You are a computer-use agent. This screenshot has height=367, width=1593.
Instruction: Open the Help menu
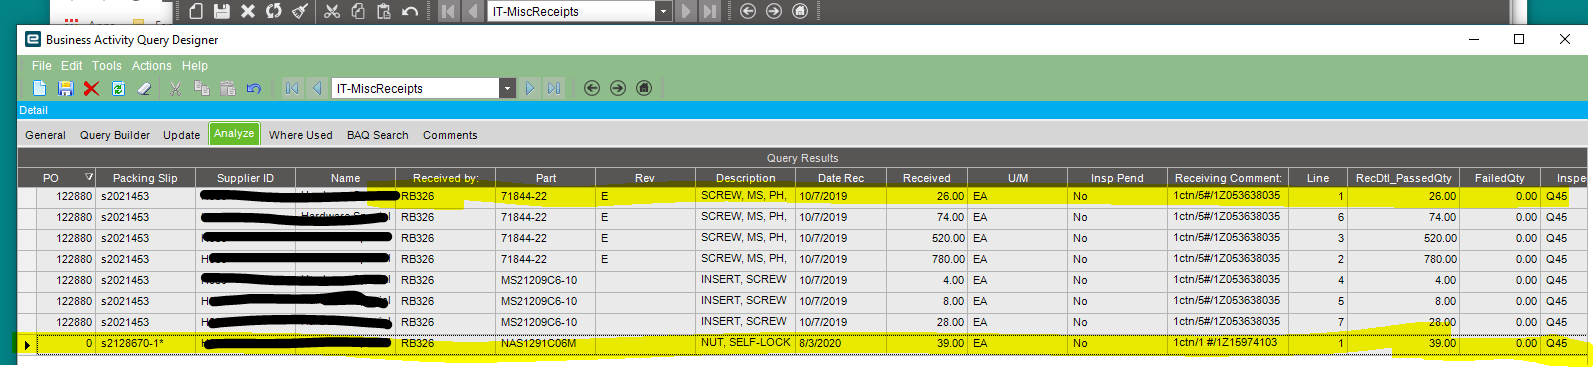pyautogui.click(x=195, y=66)
